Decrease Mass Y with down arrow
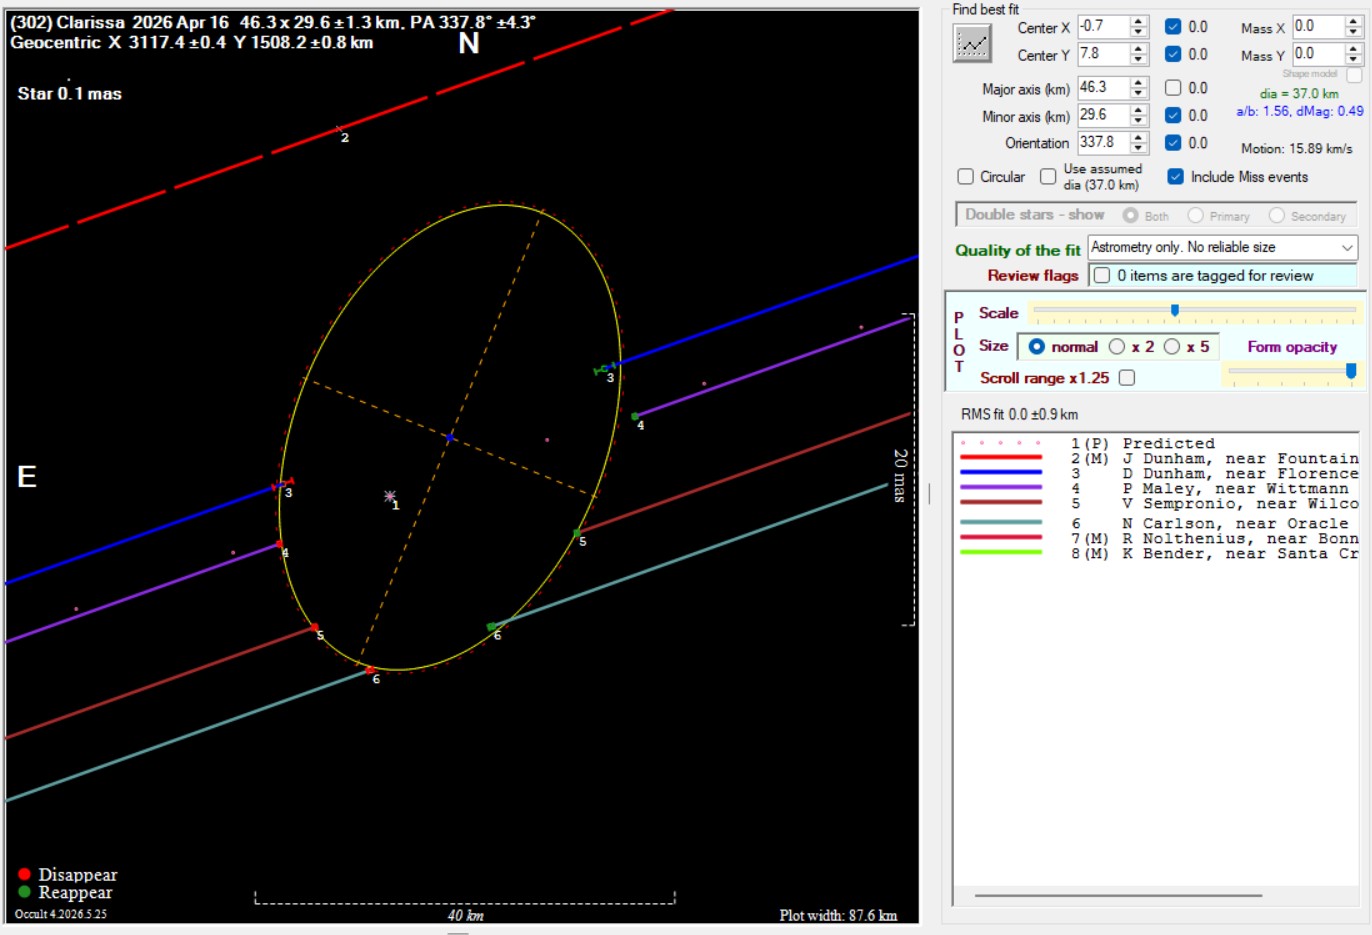This screenshot has width=1372, height=935. [1353, 59]
